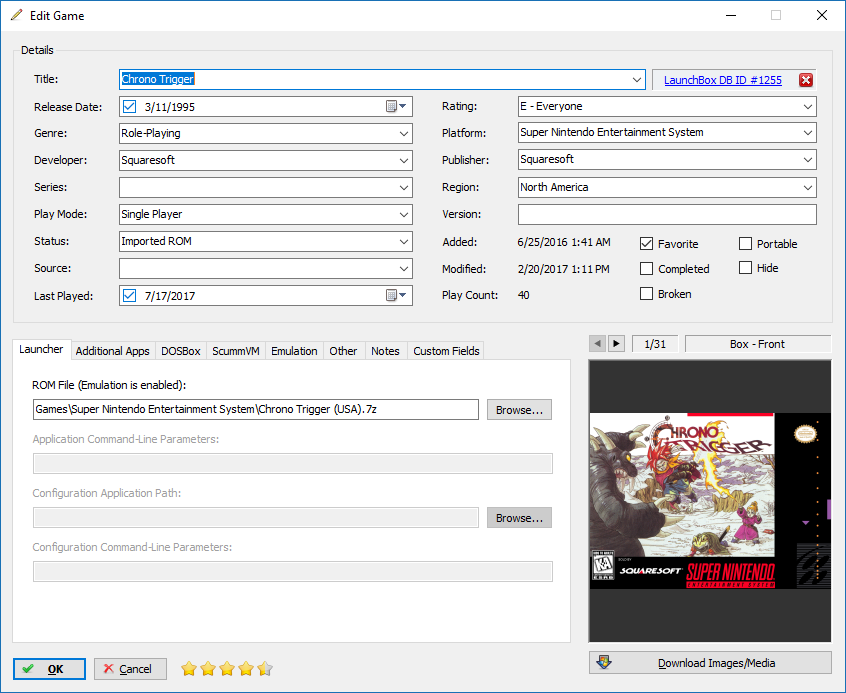Image resolution: width=846 pixels, height=693 pixels.
Task: Click the Play Count value 40
Action: coord(523,295)
